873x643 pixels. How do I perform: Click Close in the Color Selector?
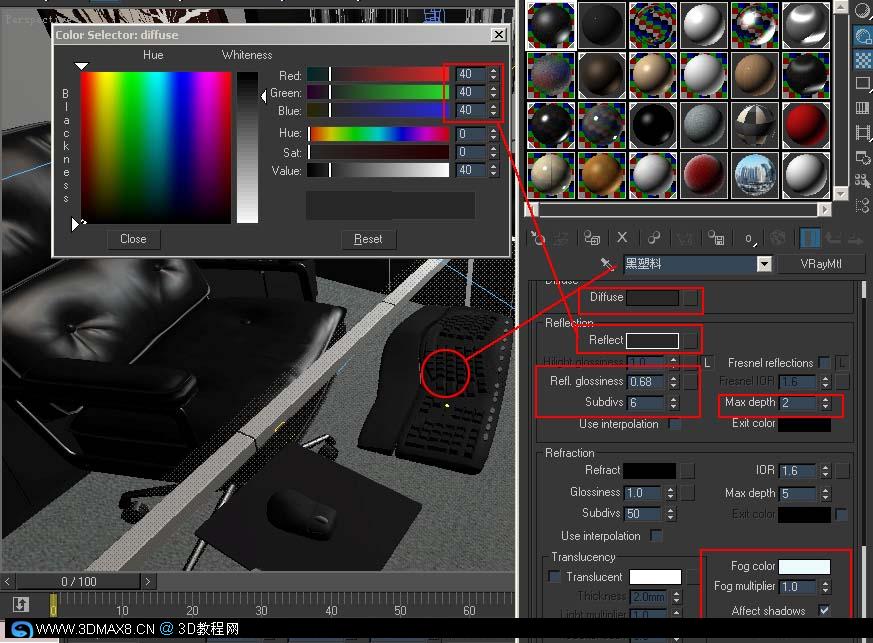[x=134, y=239]
